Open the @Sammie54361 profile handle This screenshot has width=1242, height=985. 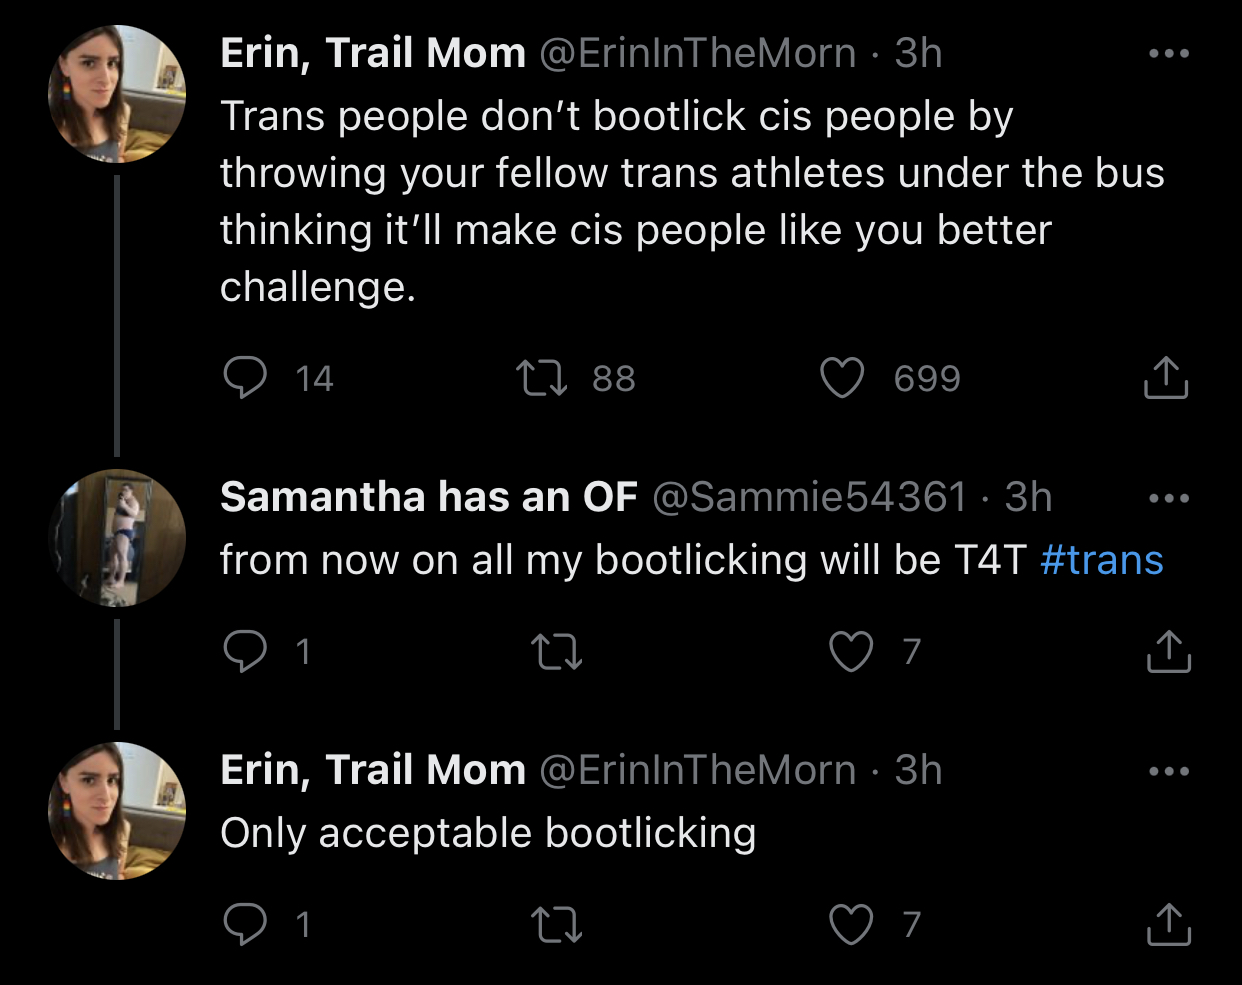tap(810, 497)
